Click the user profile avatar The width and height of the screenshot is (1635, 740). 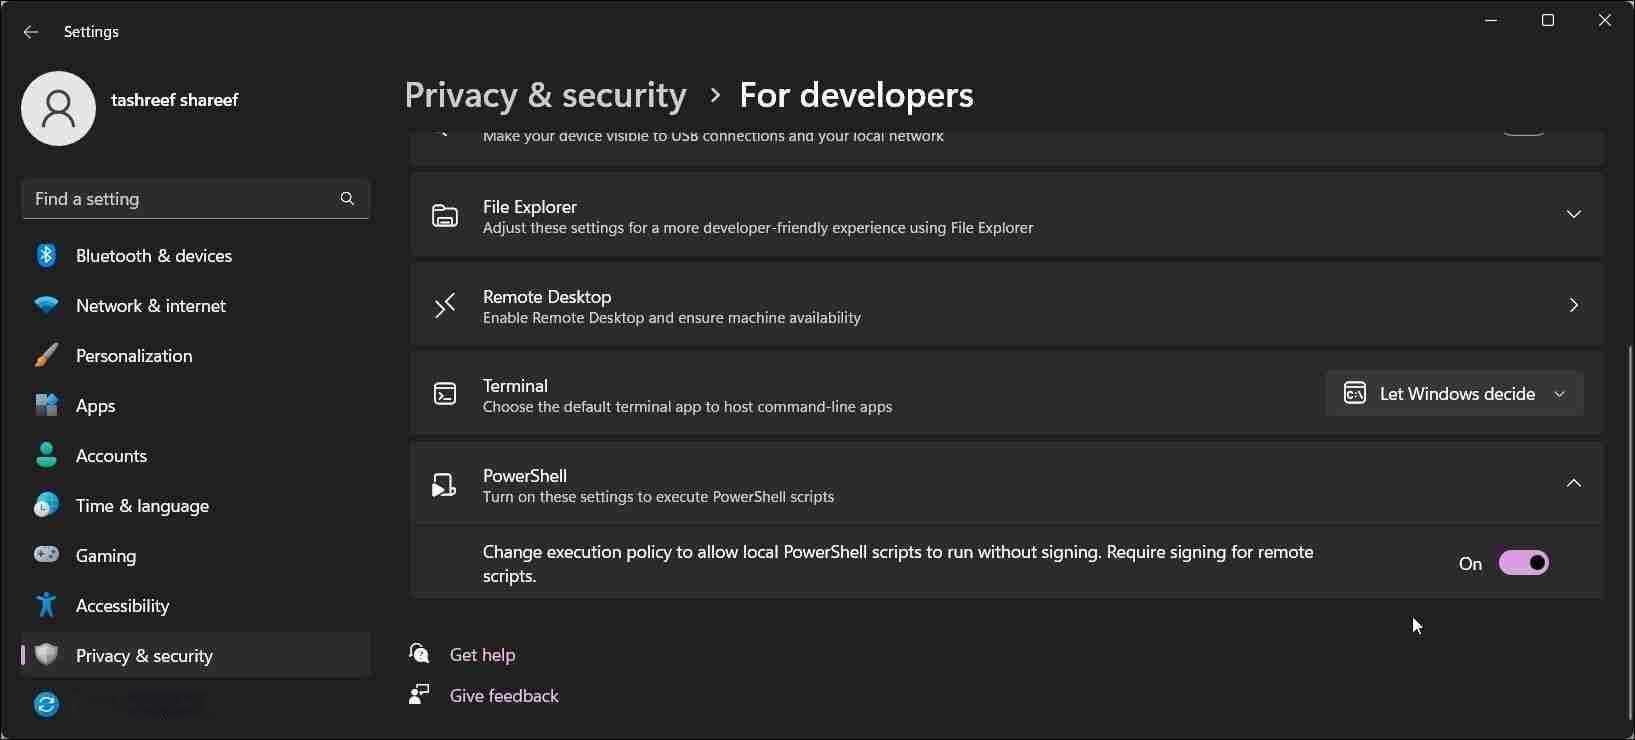pos(58,108)
